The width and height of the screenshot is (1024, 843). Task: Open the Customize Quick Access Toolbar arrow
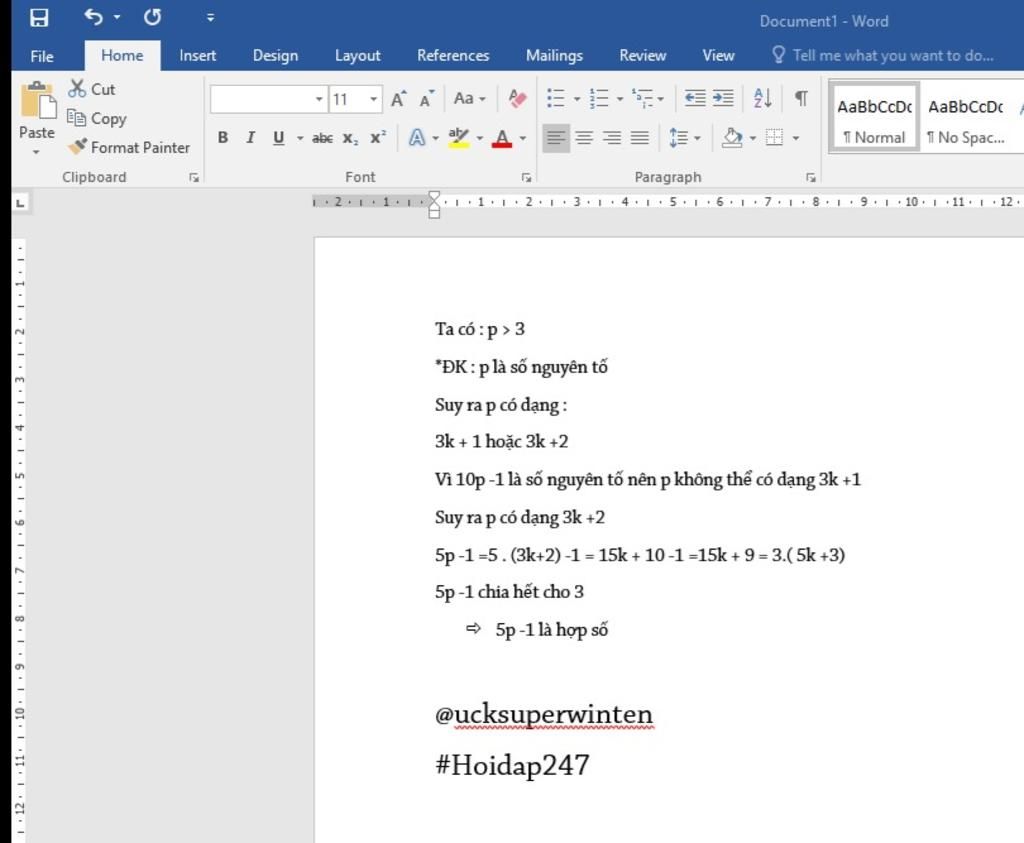210,18
